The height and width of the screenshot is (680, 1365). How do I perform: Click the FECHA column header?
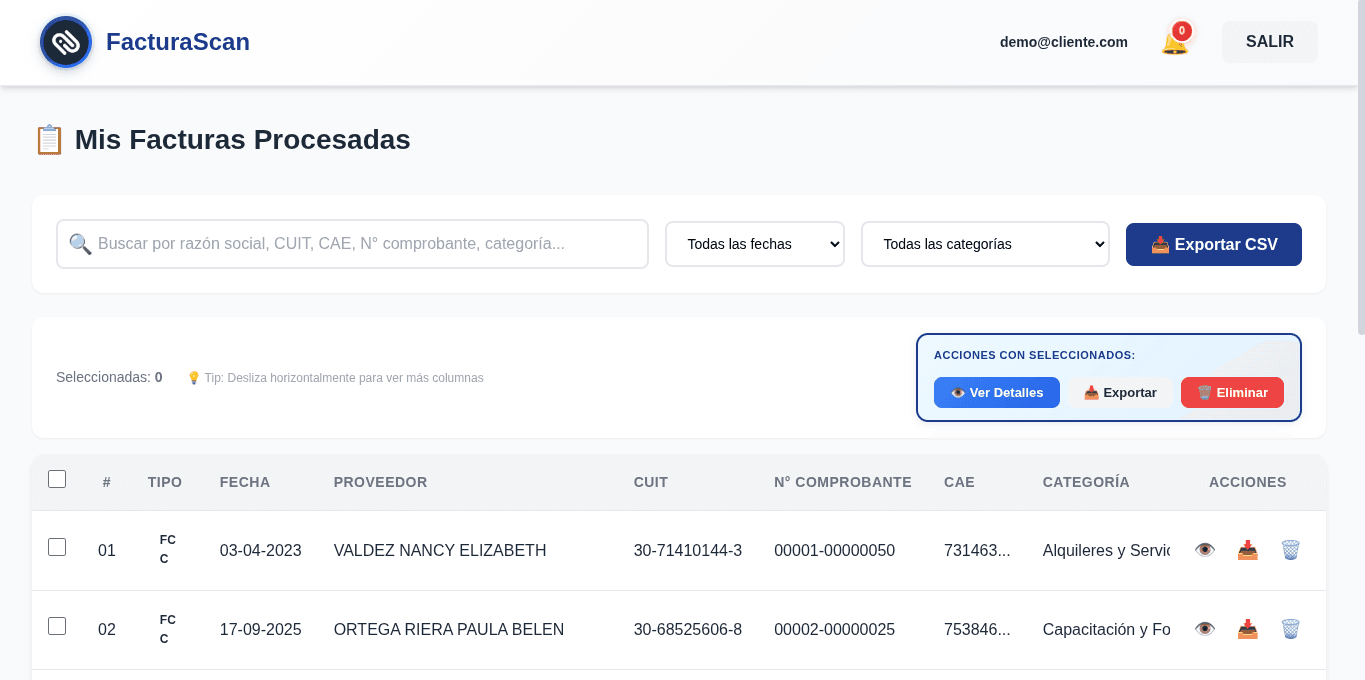click(245, 482)
